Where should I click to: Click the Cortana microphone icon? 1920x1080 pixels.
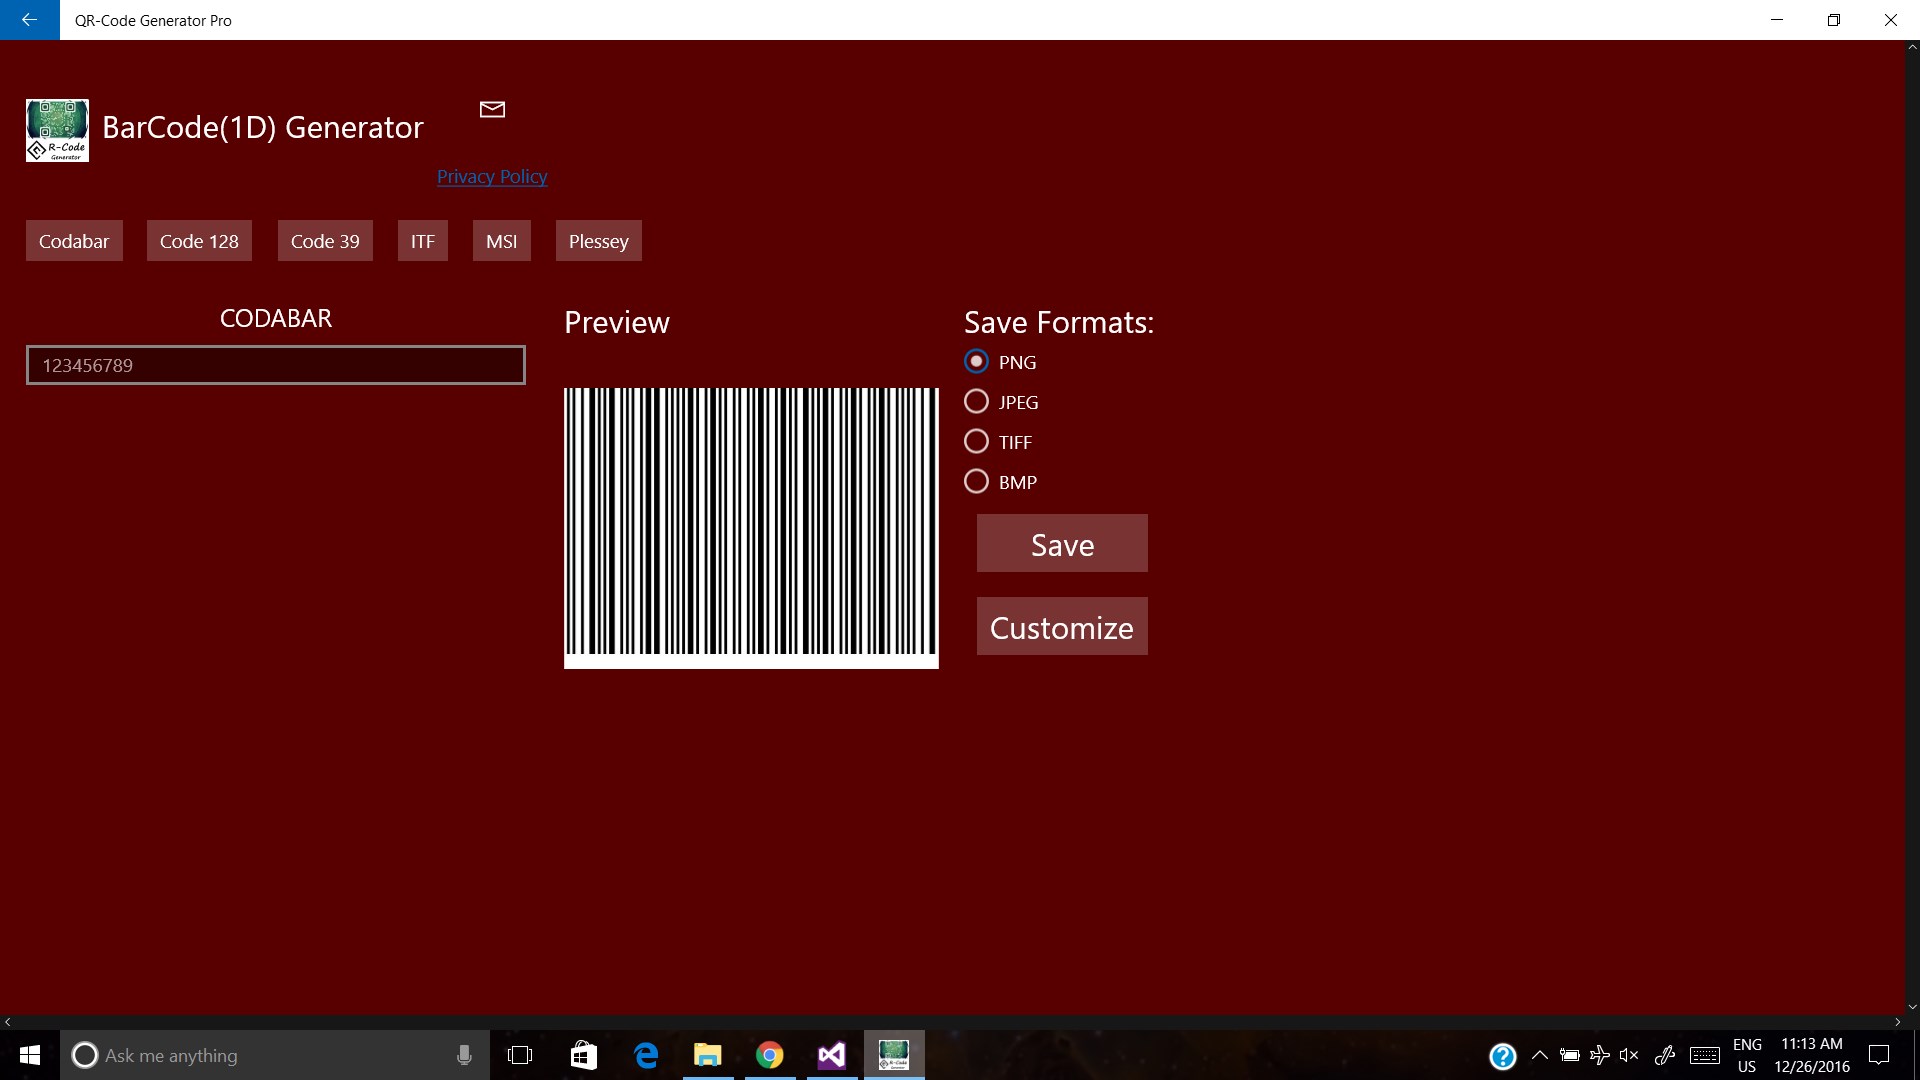point(464,1055)
